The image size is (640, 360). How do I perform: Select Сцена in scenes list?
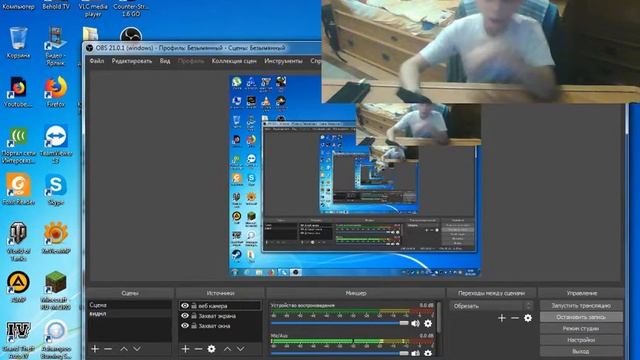(x=130, y=305)
